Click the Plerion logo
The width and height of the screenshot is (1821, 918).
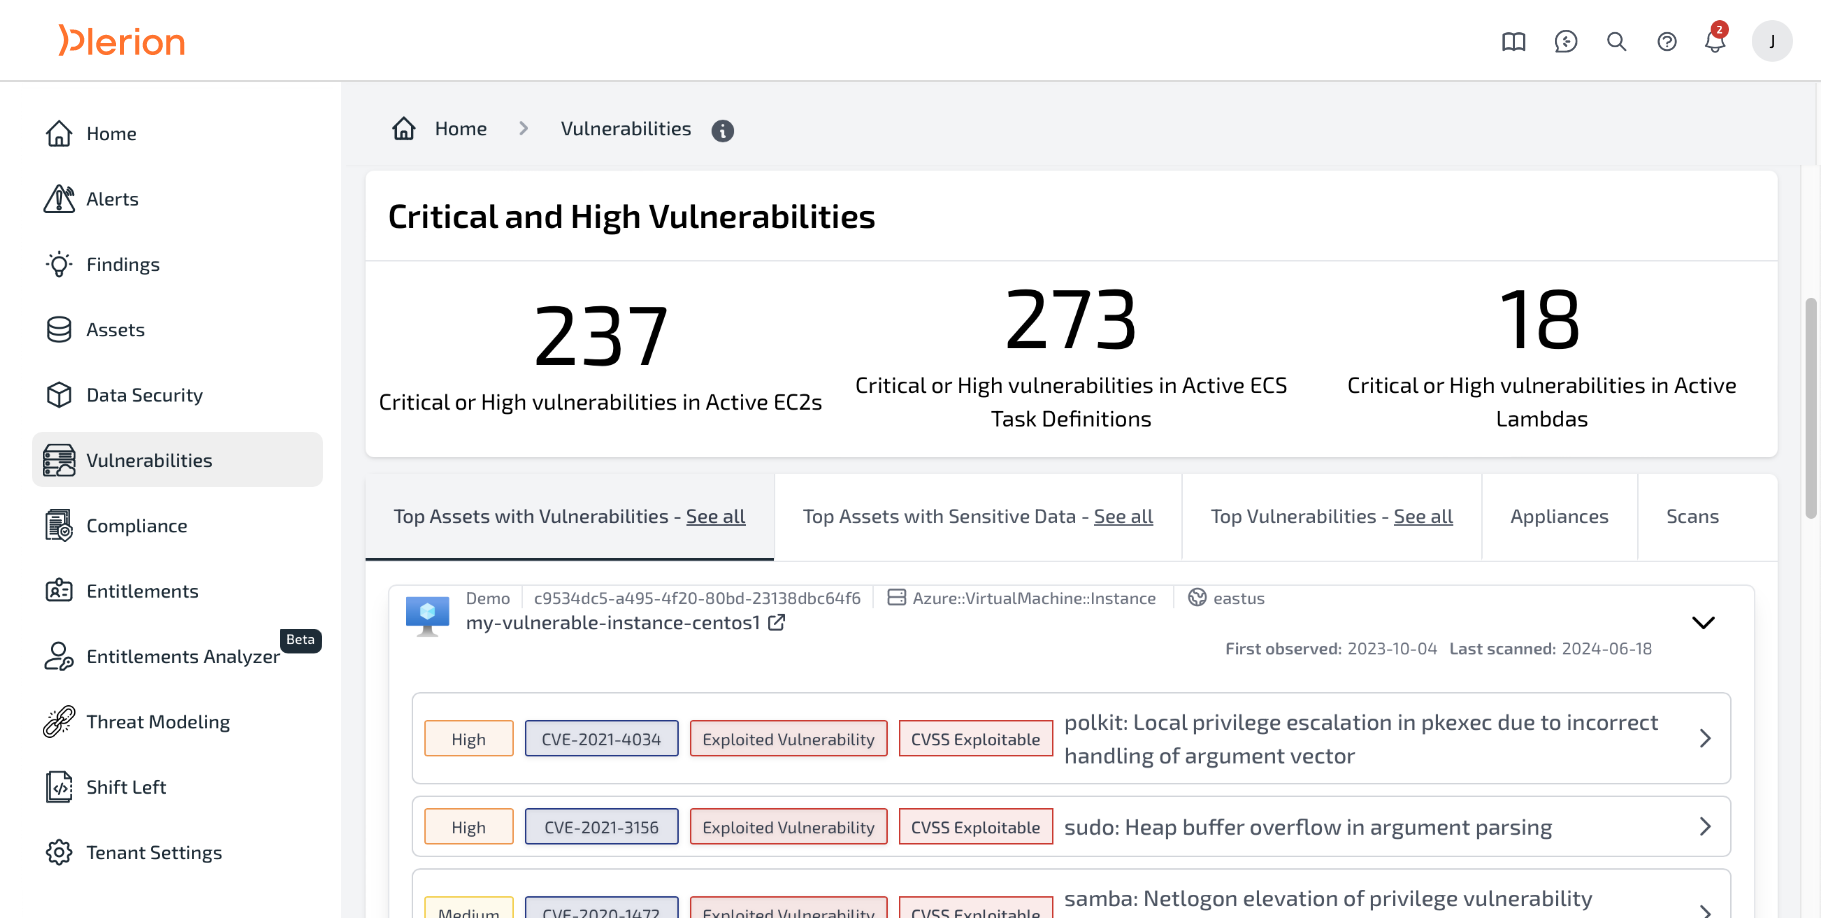[121, 41]
